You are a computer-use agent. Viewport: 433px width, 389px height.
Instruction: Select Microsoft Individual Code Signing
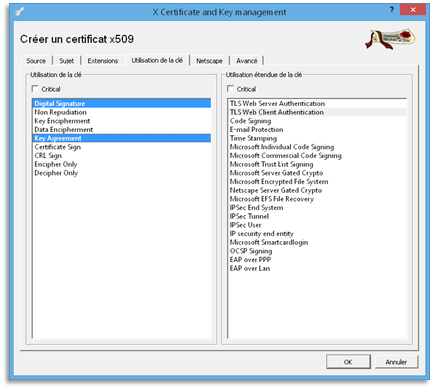(x=317, y=147)
